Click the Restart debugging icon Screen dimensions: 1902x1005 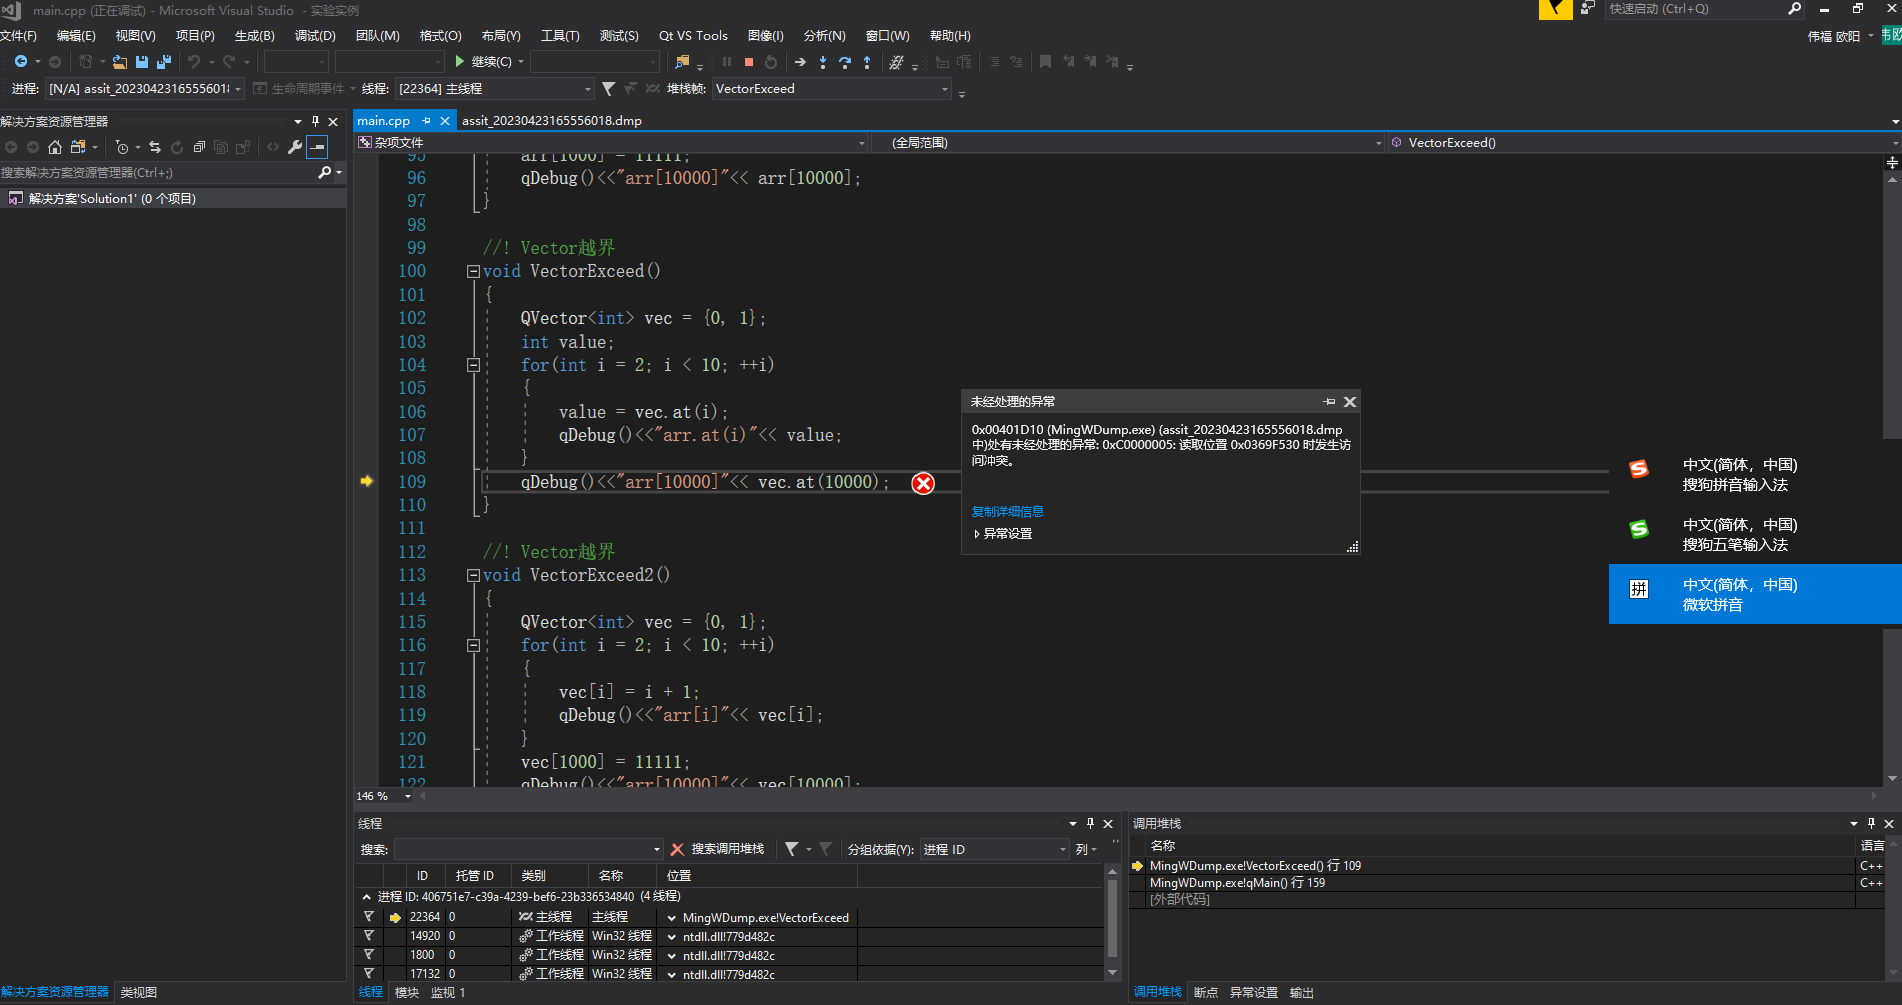coord(770,62)
